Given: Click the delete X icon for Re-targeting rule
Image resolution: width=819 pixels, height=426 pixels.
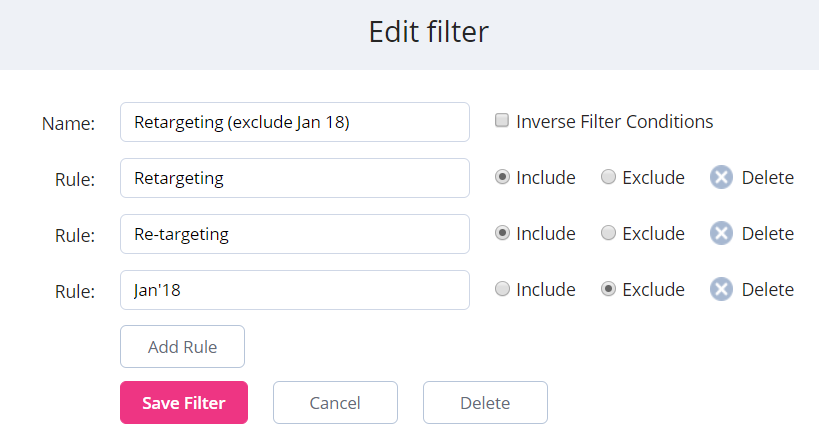Looking at the screenshot, I should pos(722,234).
